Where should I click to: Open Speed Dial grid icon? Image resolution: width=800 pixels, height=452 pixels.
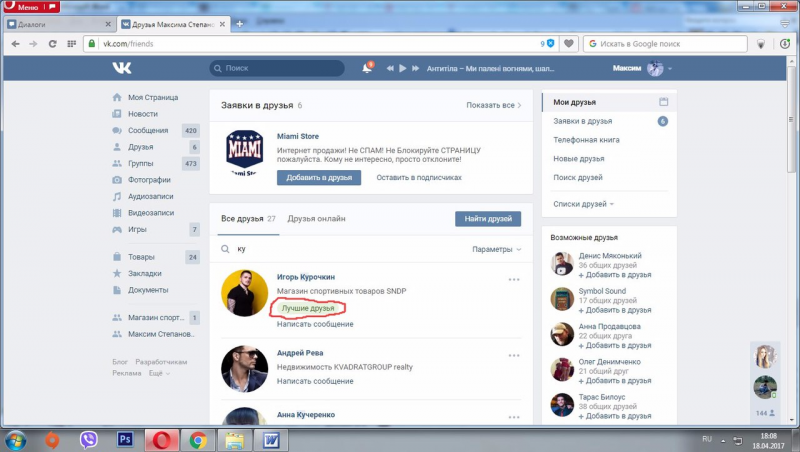[x=71, y=44]
